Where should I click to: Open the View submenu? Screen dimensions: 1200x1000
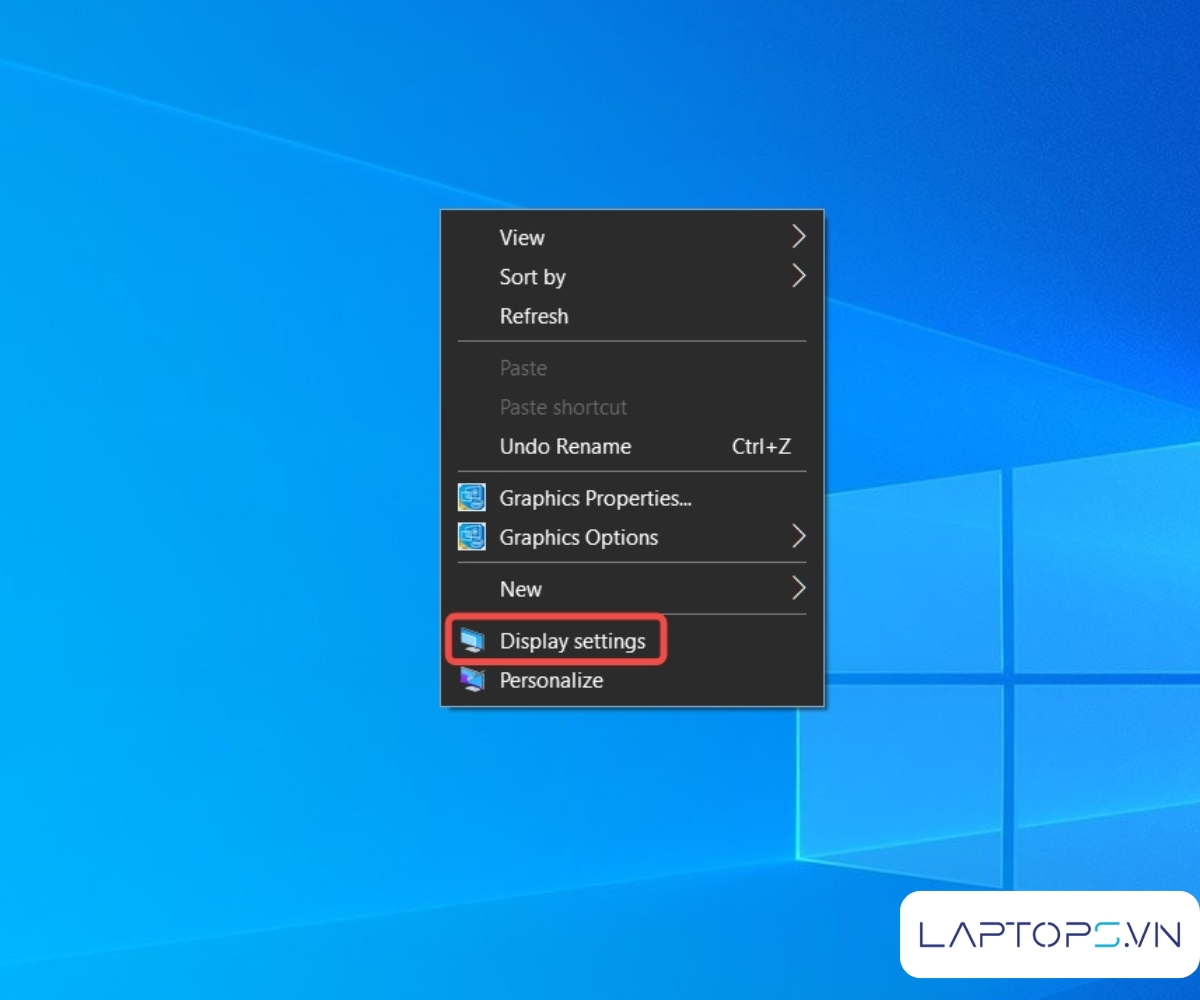632,237
